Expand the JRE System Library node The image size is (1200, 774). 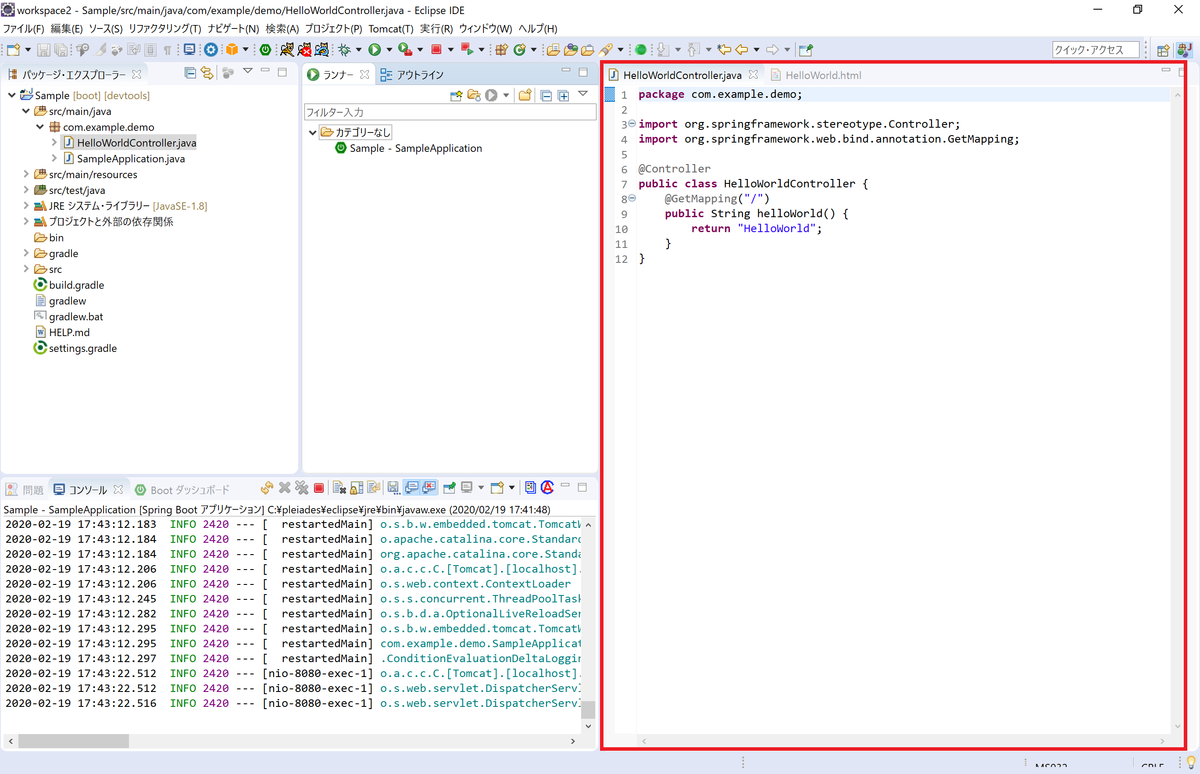(26, 206)
